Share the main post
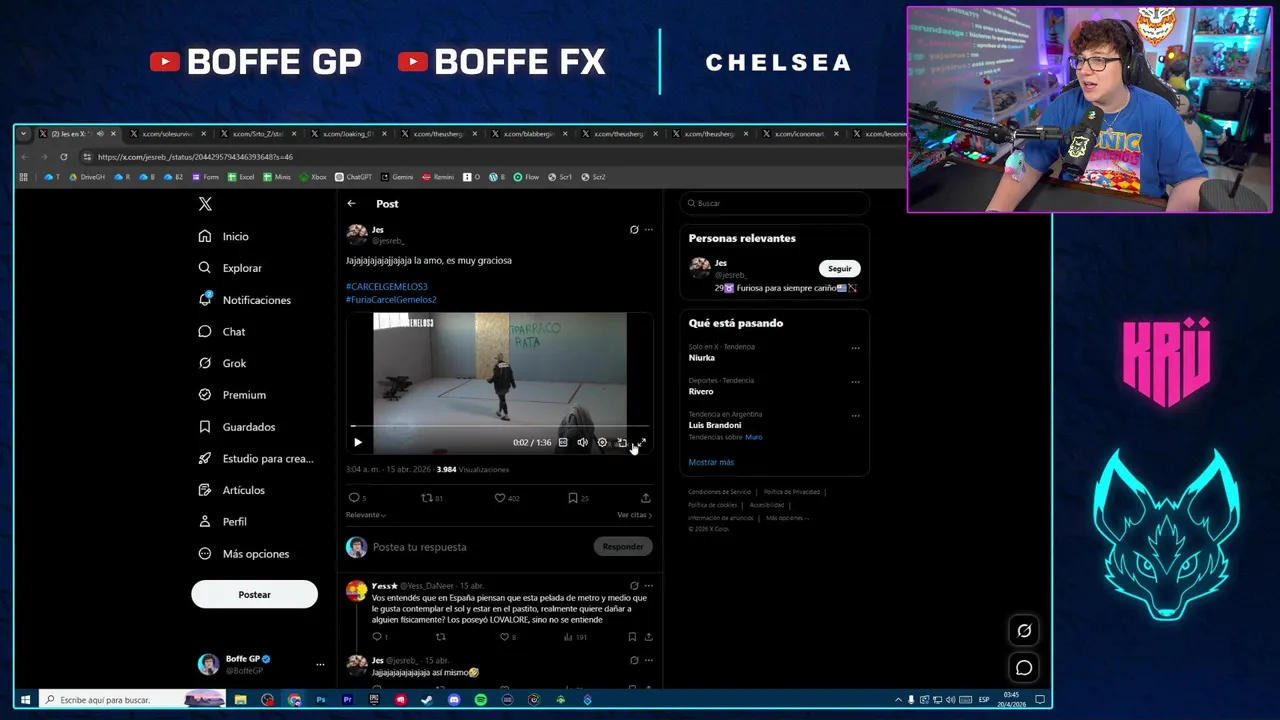The height and width of the screenshot is (720, 1280). (645, 498)
